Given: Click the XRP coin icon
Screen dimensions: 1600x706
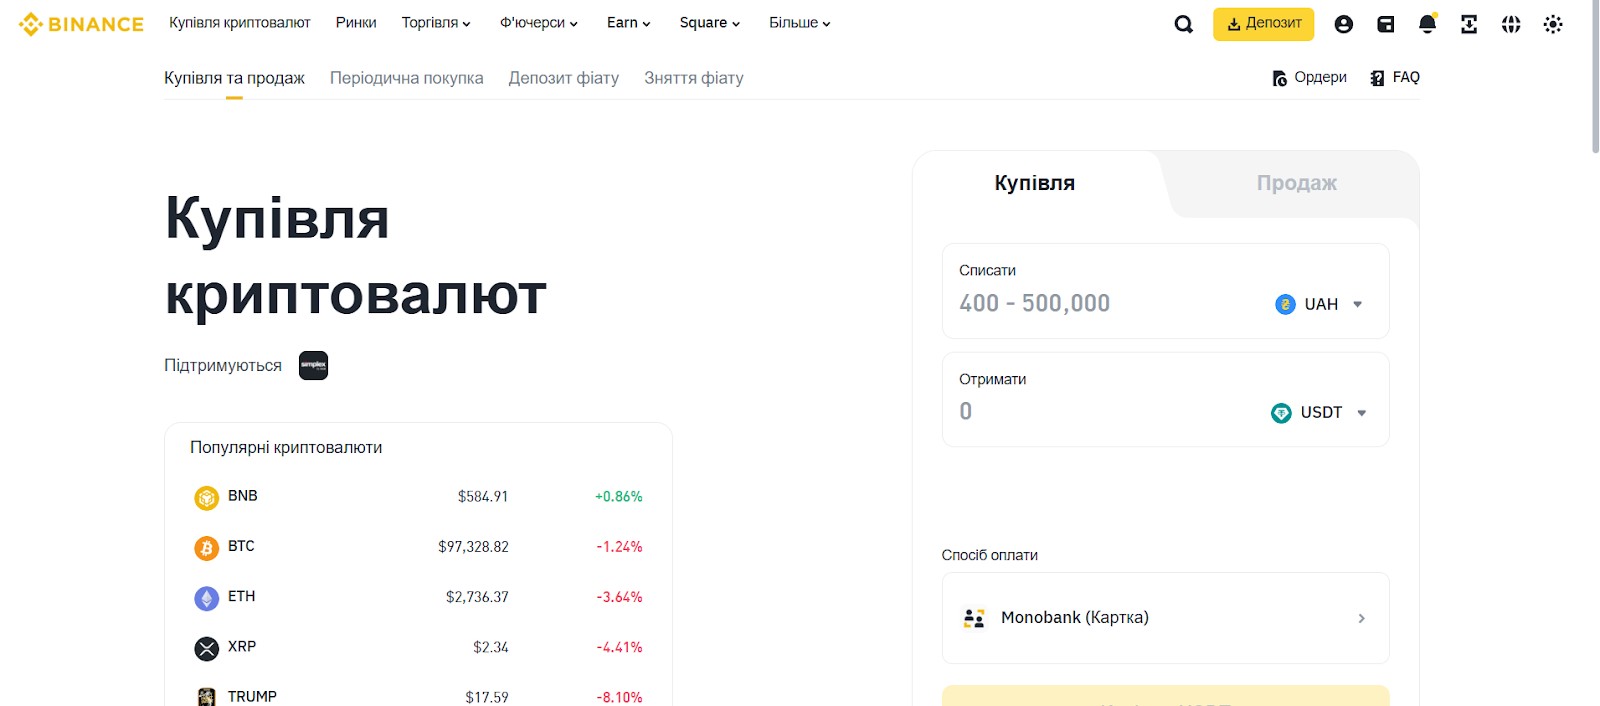Looking at the screenshot, I should (206, 648).
